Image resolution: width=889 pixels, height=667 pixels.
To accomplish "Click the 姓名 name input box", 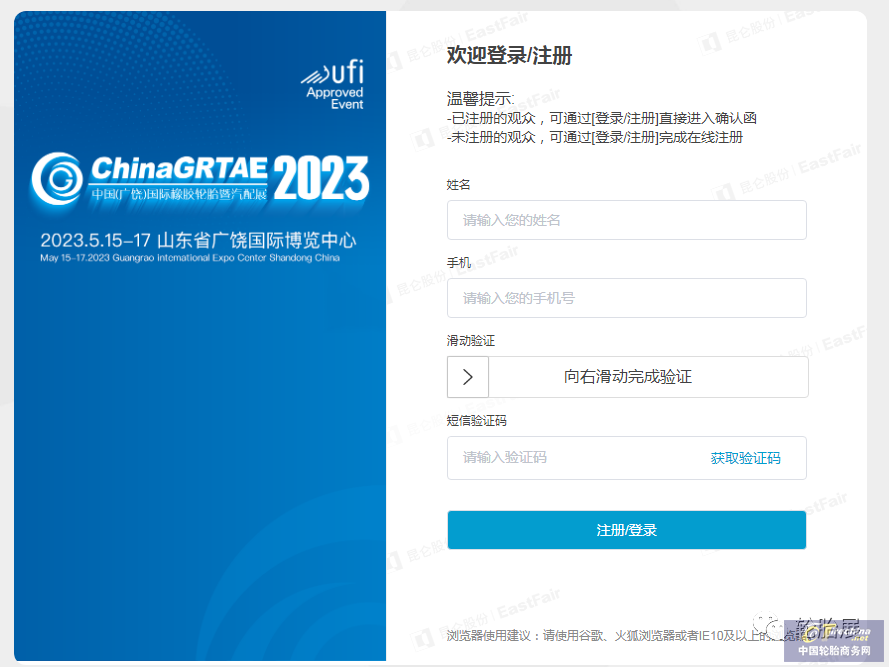I will click(x=626, y=220).
